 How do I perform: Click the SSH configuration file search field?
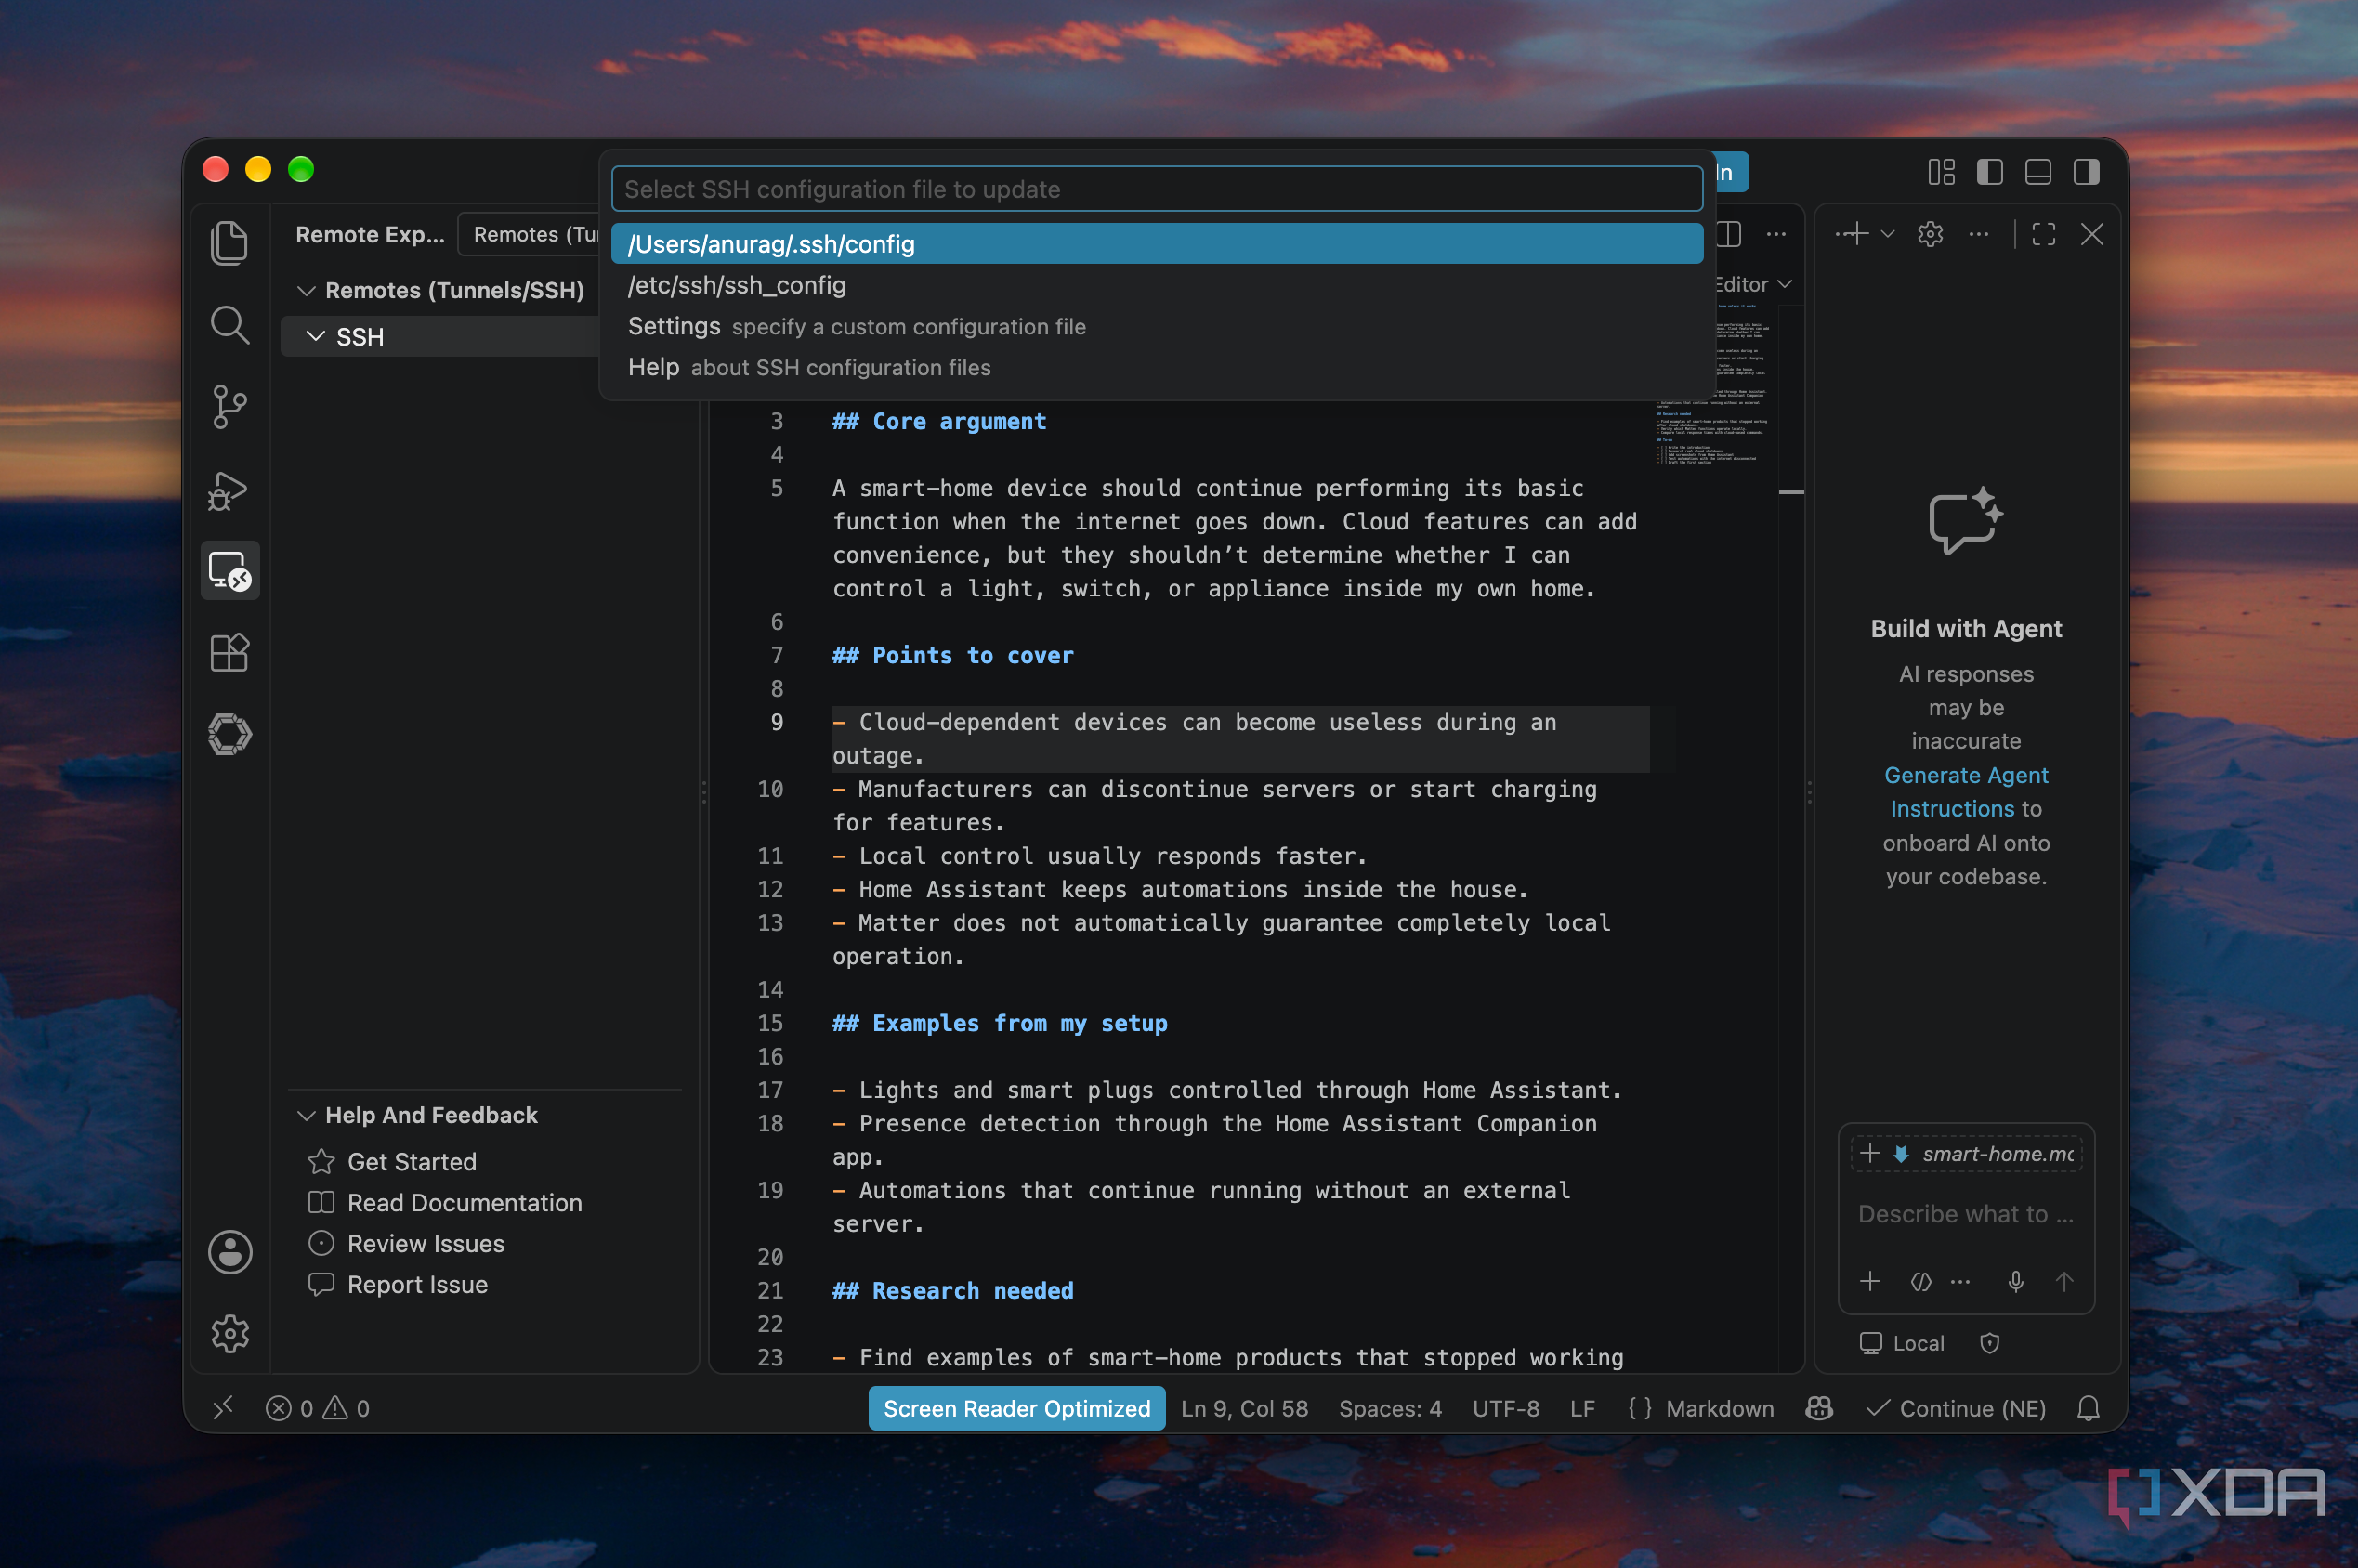[x=1157, y=189]
